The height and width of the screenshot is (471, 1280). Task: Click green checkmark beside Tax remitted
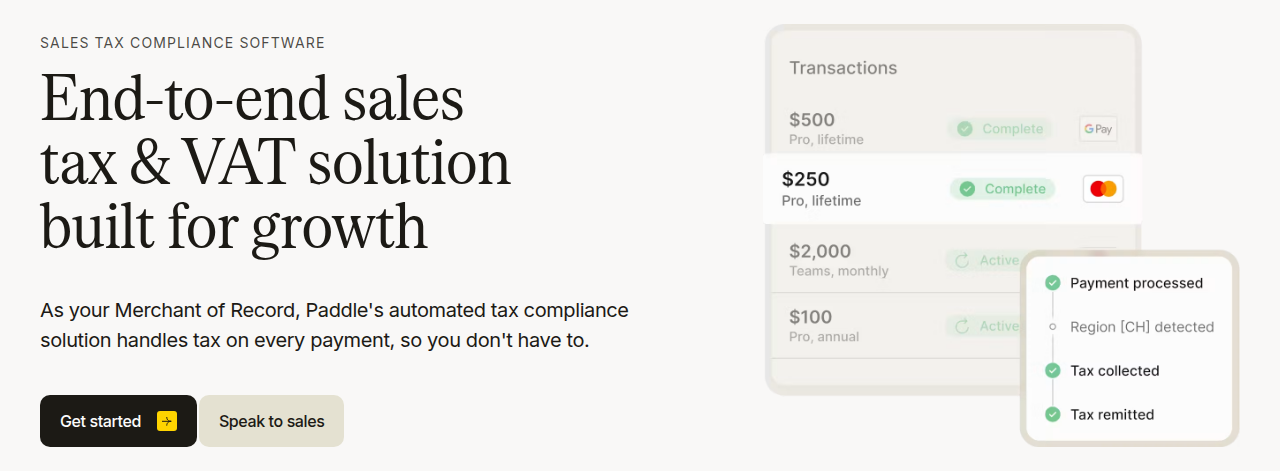[x=1052, y=414]
